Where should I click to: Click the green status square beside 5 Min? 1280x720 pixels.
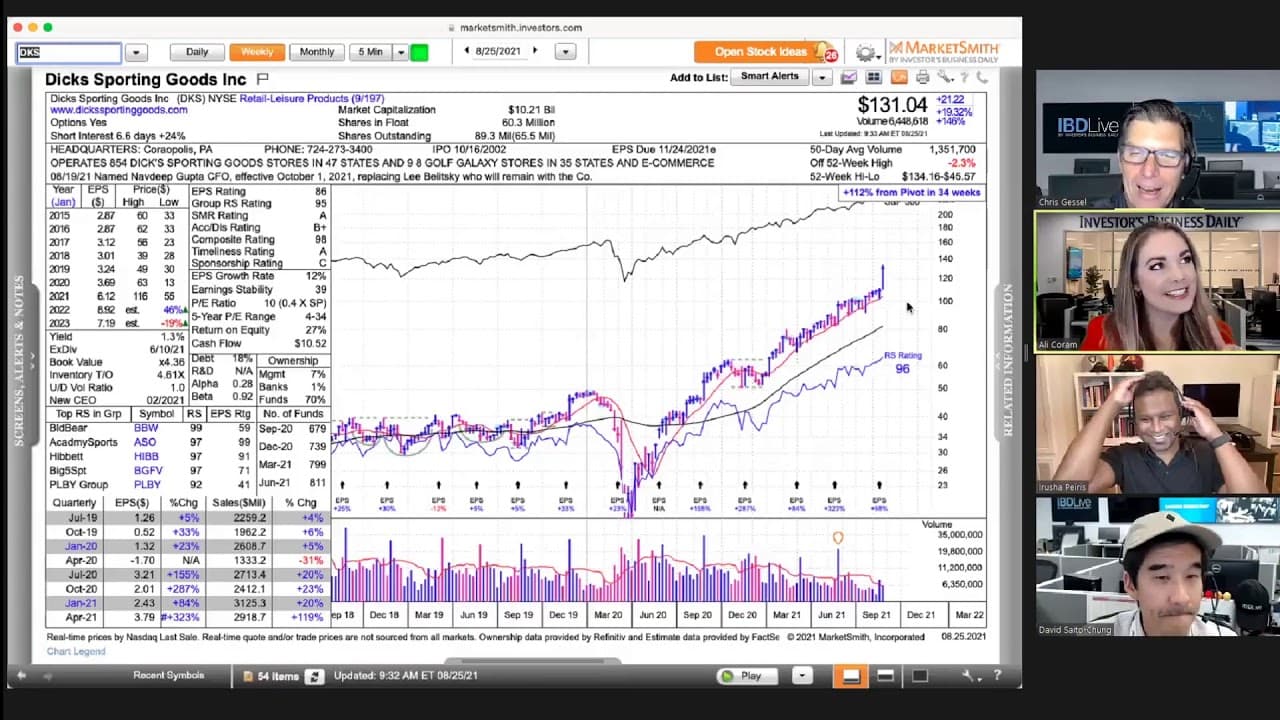[419, 52]
